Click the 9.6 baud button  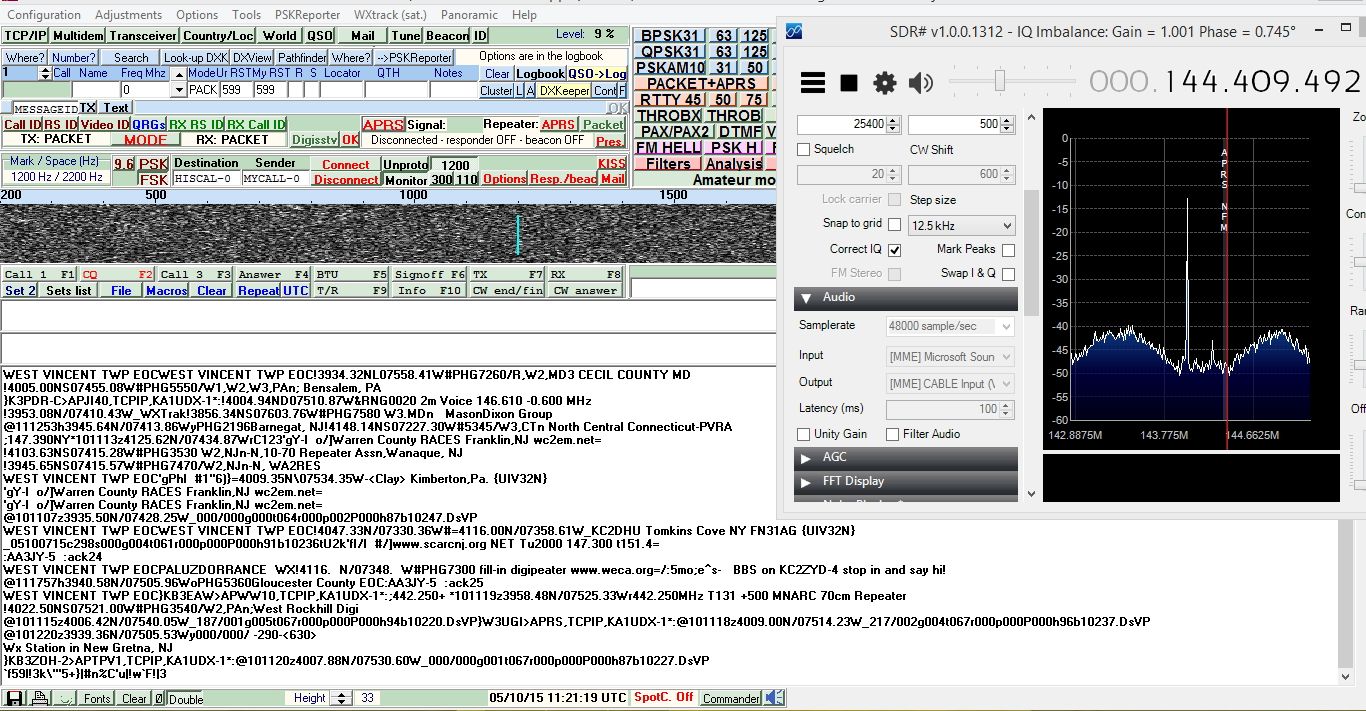pyautogui.click(x=124, y=164)
